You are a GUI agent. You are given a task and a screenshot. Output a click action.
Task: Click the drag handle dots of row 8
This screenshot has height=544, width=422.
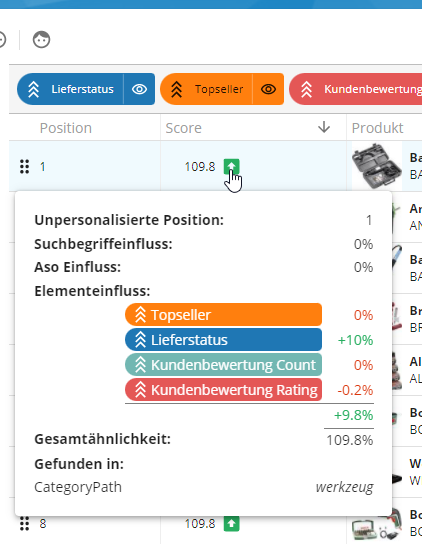pyautogui.click(x=24, y=524)
